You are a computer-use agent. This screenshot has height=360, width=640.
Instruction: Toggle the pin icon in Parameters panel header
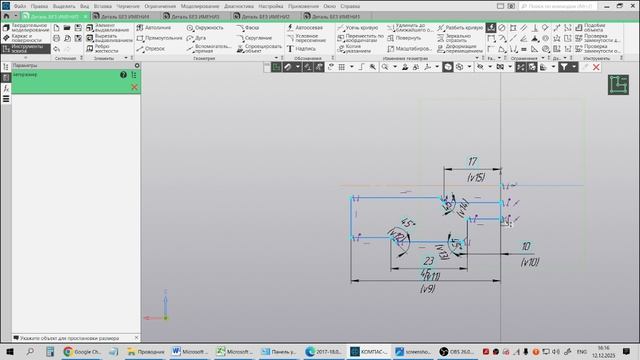click(137, 65)
